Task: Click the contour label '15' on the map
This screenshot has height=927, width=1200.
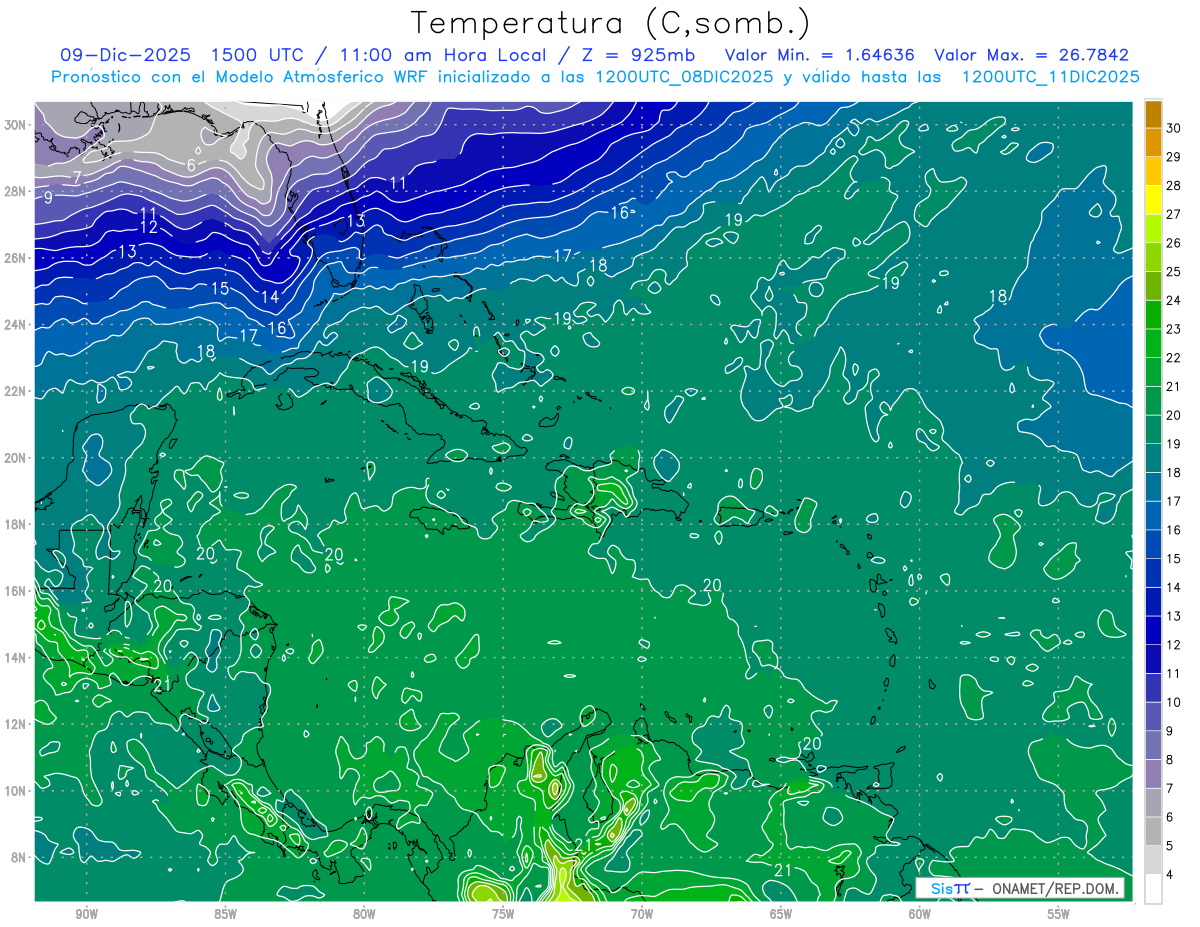Action: pyautogui.click(x=219, y=288)
